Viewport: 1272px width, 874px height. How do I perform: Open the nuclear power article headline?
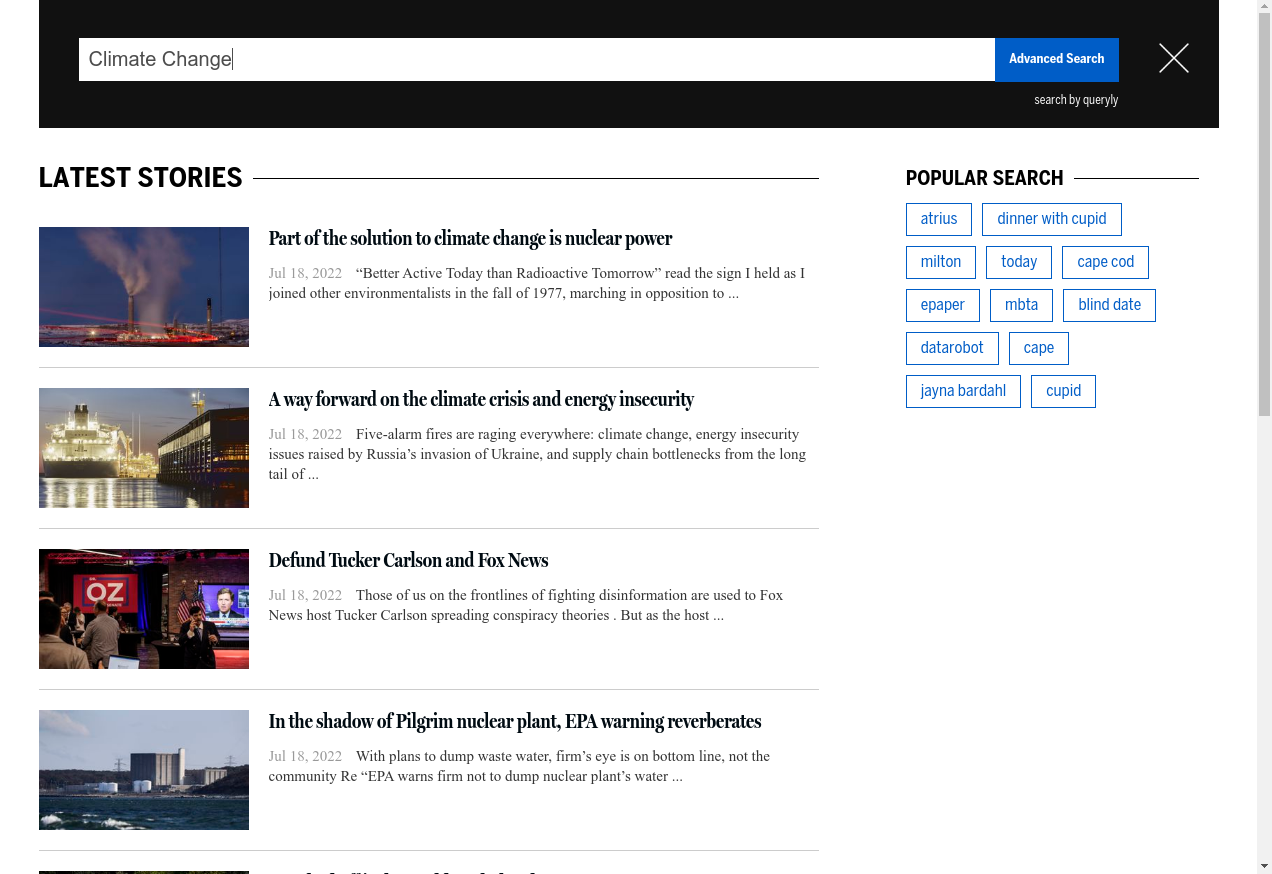[470, 239]
